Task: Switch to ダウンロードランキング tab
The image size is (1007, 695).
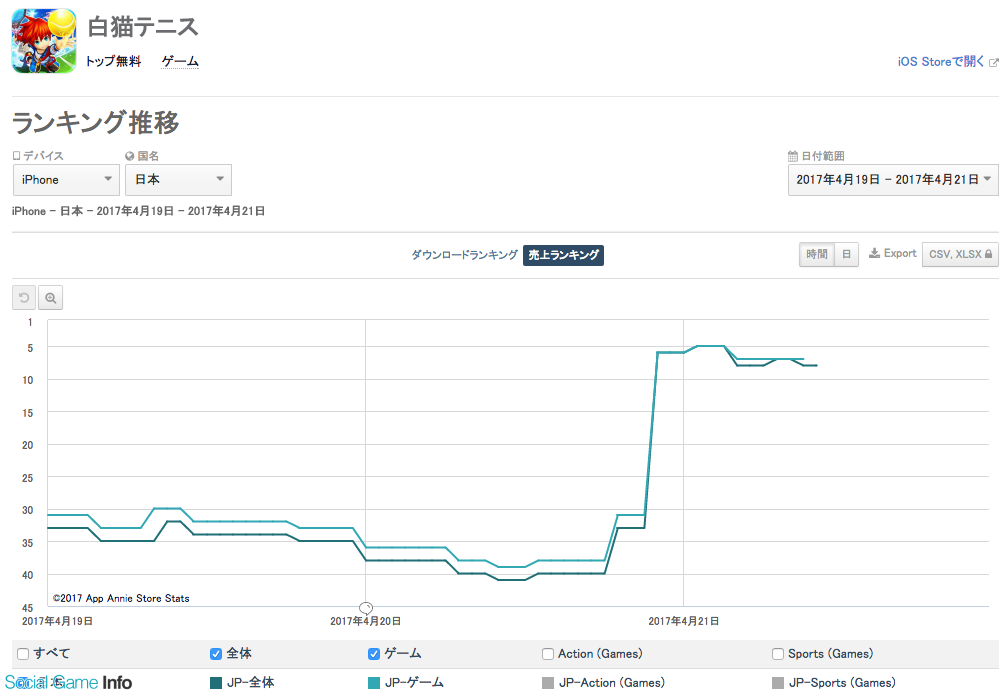Action: coord(464,255)
